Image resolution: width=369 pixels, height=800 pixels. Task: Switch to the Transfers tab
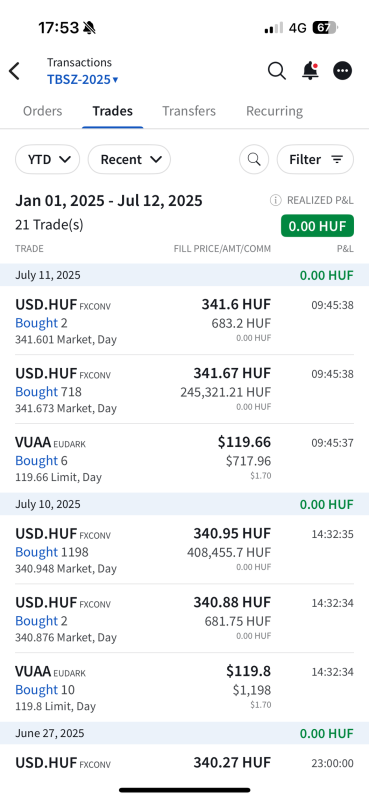189,111
